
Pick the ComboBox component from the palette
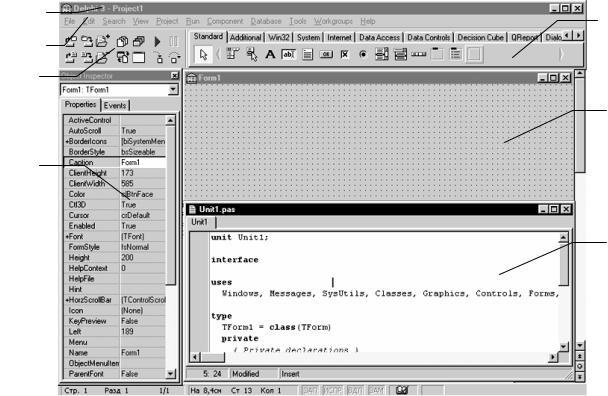400,54
